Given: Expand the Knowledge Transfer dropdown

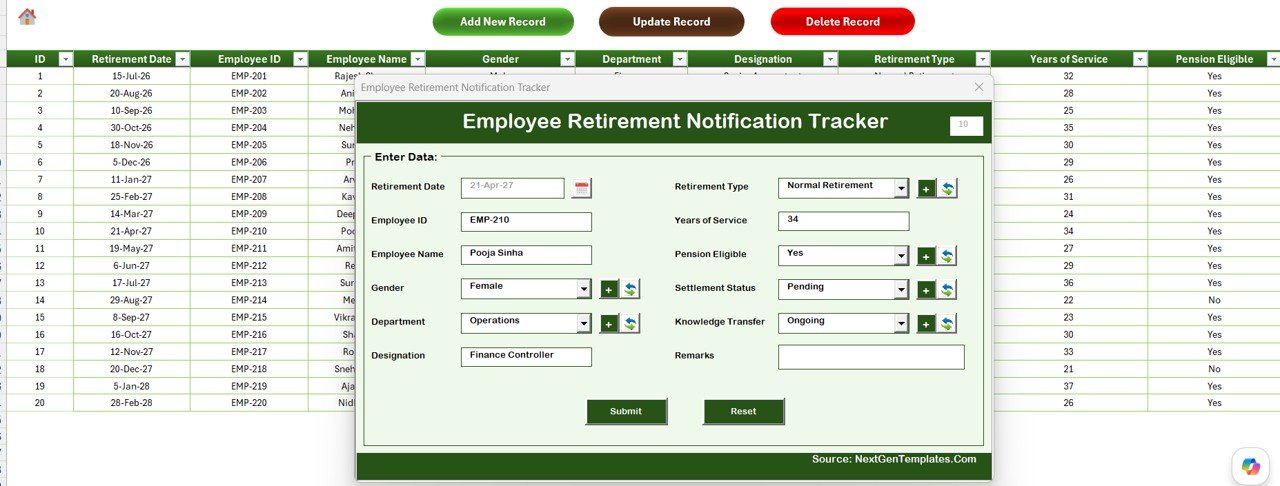Looking at the screenshot, I should click(901, 323).
